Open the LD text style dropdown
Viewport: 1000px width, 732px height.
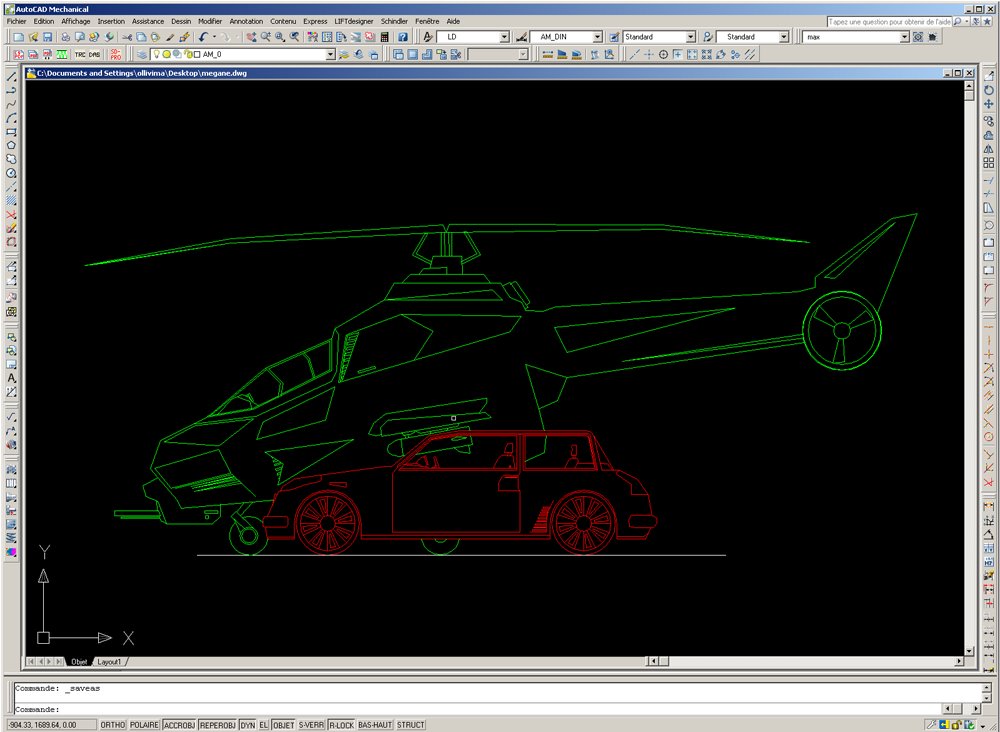(x=504, y=37)
